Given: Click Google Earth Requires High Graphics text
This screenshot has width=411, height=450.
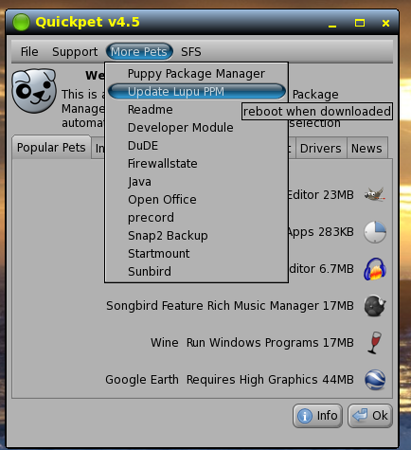Looking at the screenshot, I should click(211, 380).
